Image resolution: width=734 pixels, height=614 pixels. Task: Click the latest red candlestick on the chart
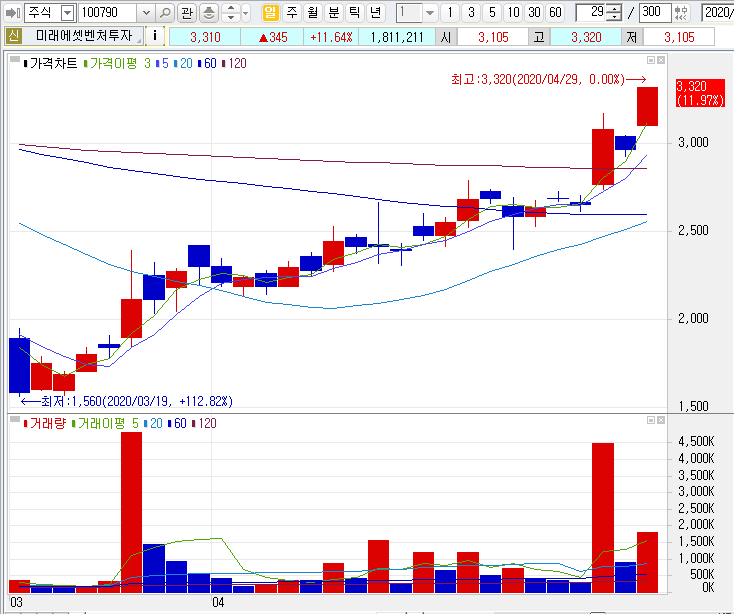coord(647,106)
